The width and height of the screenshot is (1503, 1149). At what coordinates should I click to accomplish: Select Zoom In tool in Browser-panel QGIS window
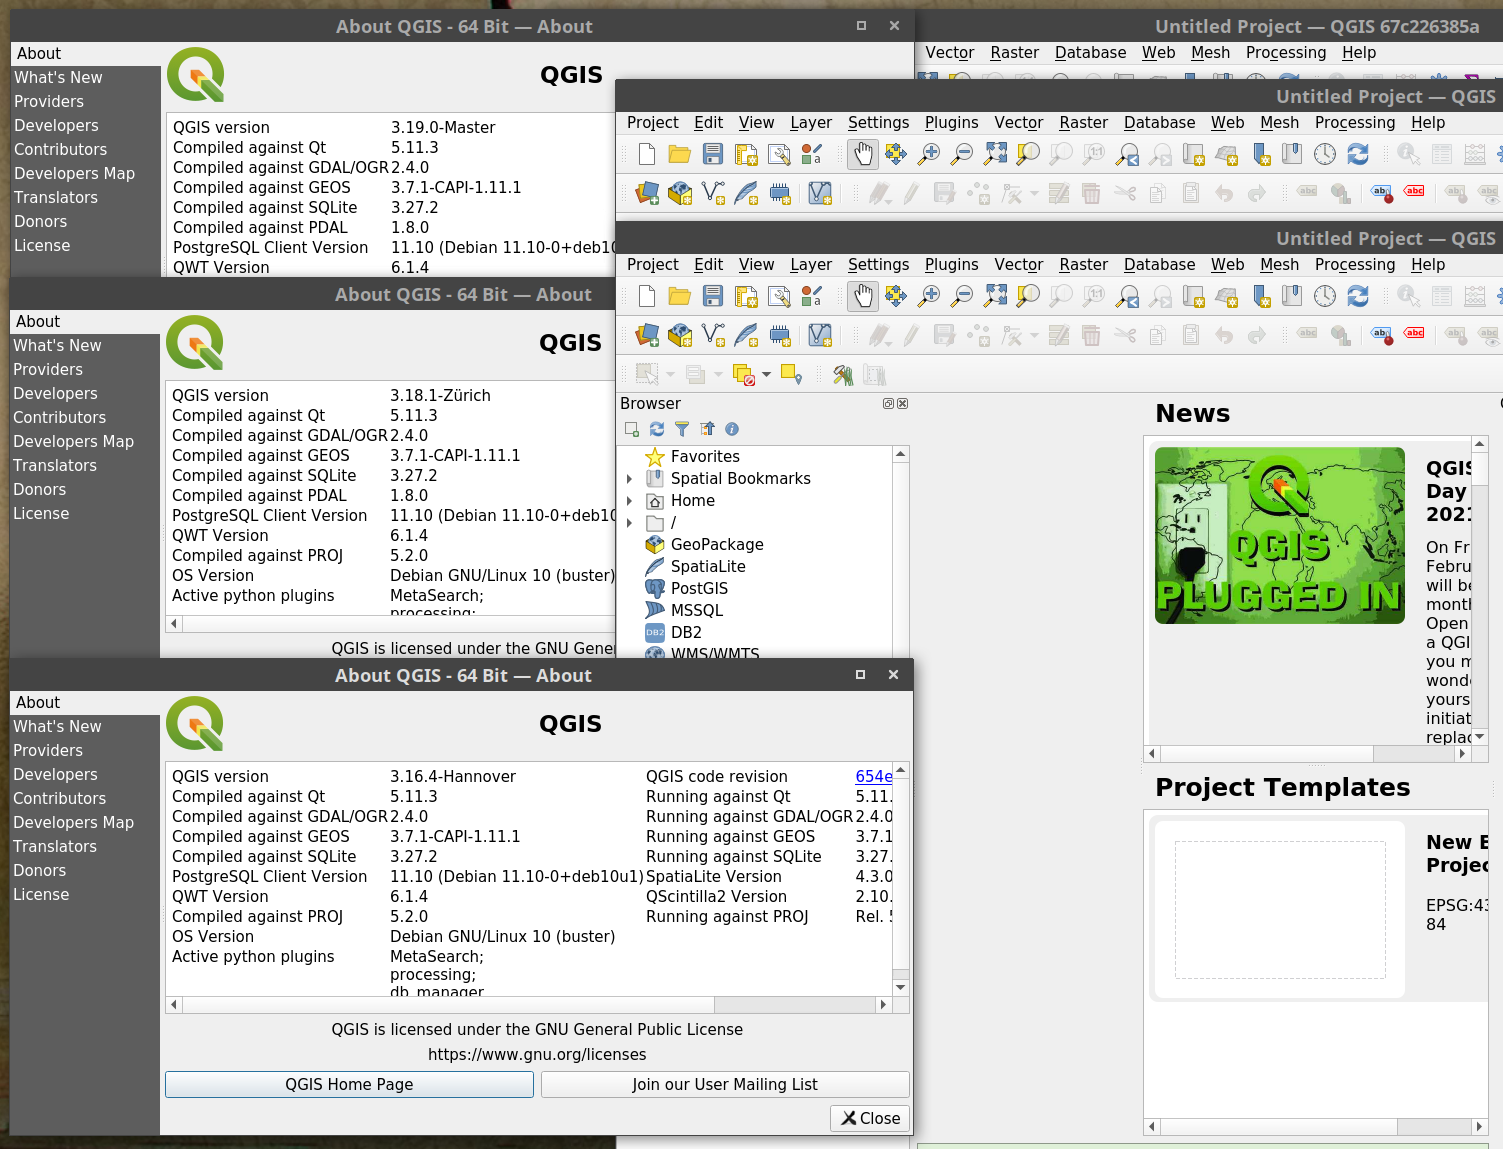(x=929, y=296)
